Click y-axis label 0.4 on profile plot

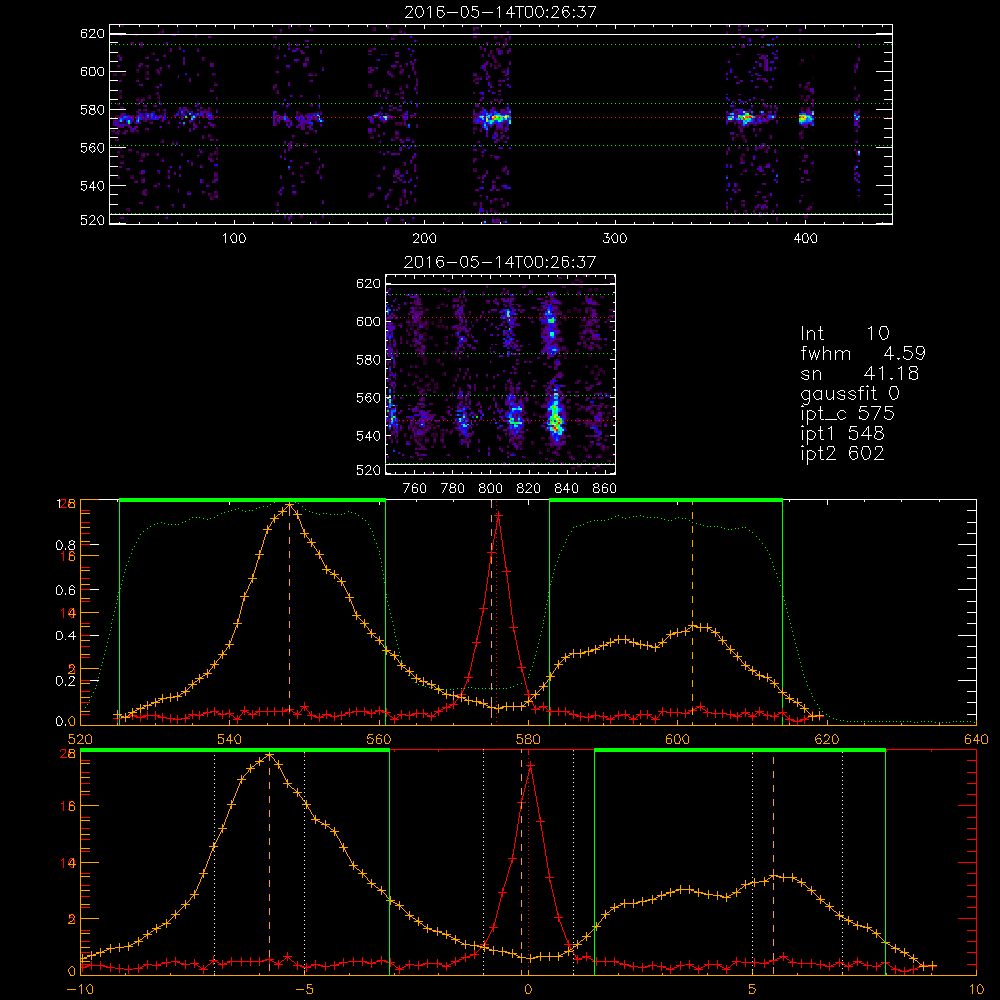[65, 636]
